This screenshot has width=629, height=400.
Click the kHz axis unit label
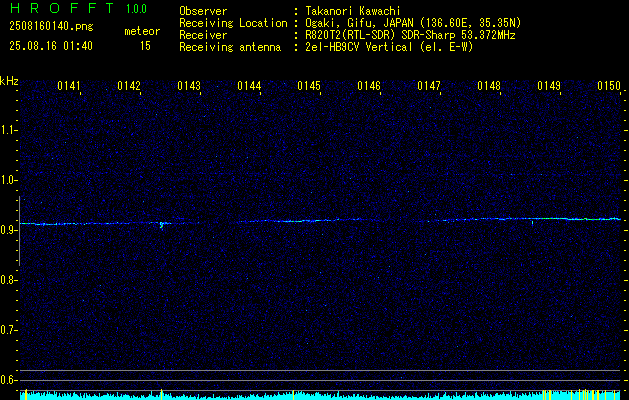(x=9, y=81)
